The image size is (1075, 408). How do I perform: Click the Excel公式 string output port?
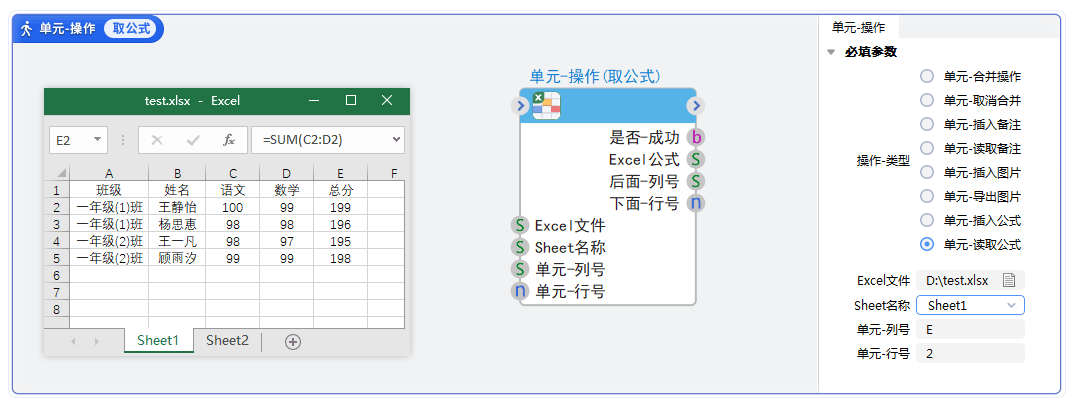point(696,159)
